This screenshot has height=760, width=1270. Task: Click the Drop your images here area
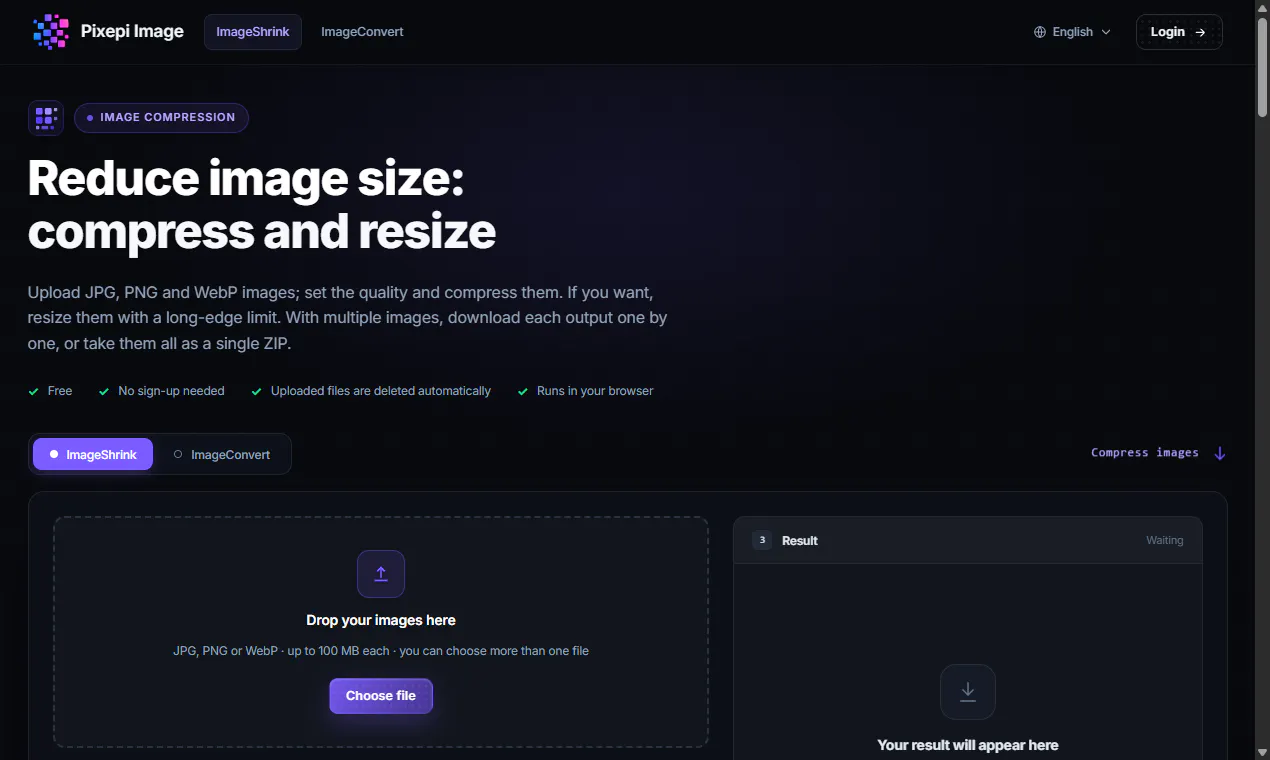tap(381, 632)
